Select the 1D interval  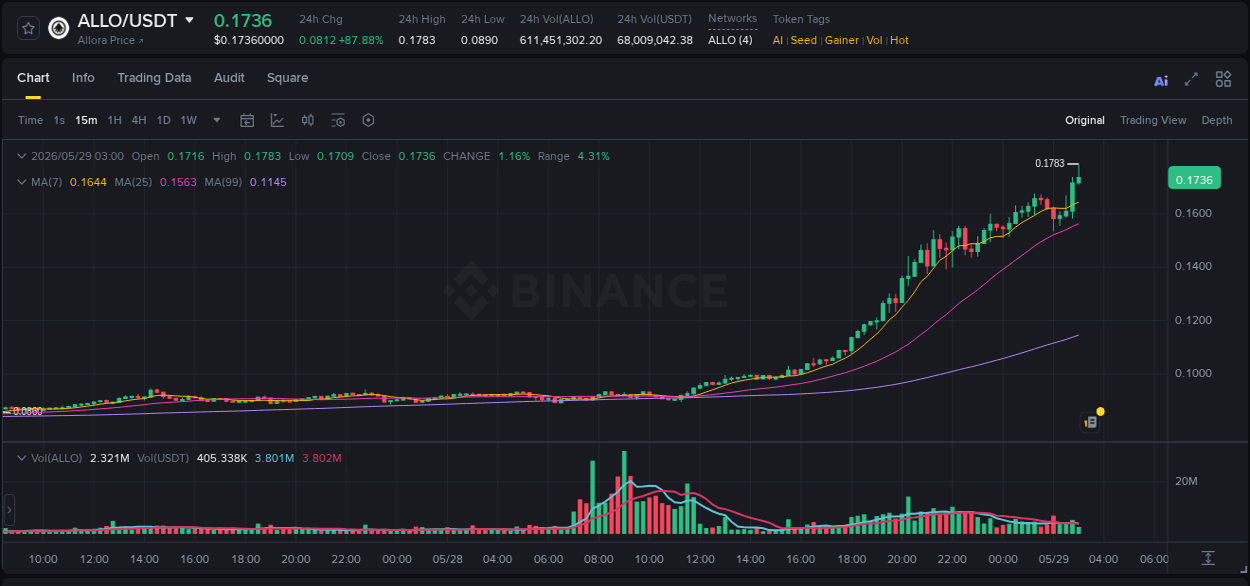[163, 120]
